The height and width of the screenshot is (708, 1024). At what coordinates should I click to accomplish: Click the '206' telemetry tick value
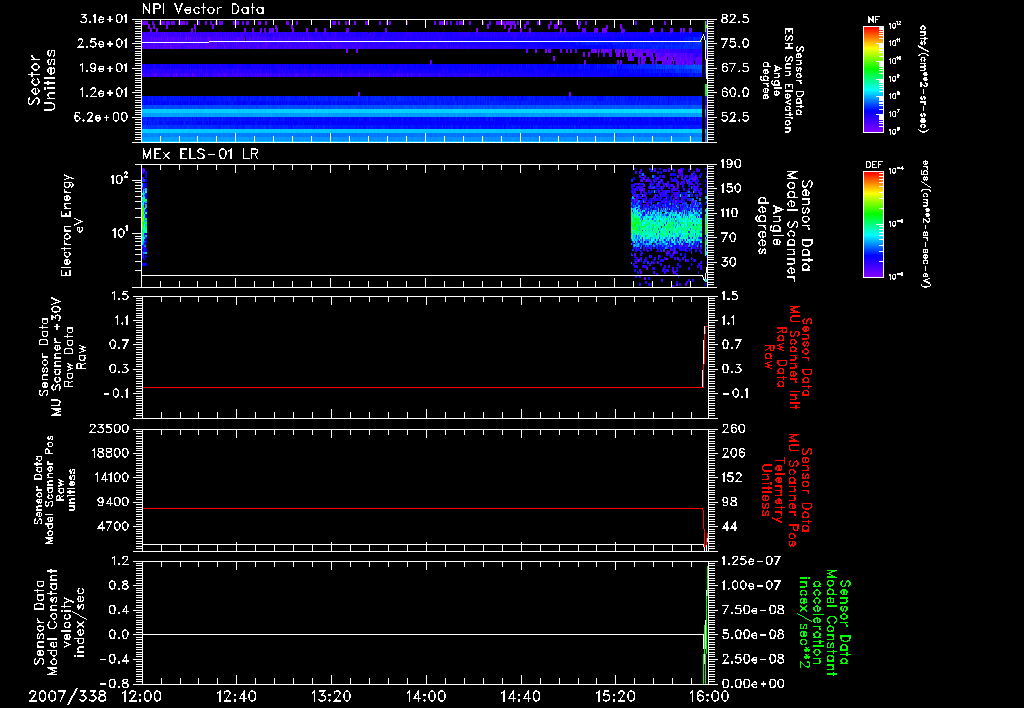731,453
